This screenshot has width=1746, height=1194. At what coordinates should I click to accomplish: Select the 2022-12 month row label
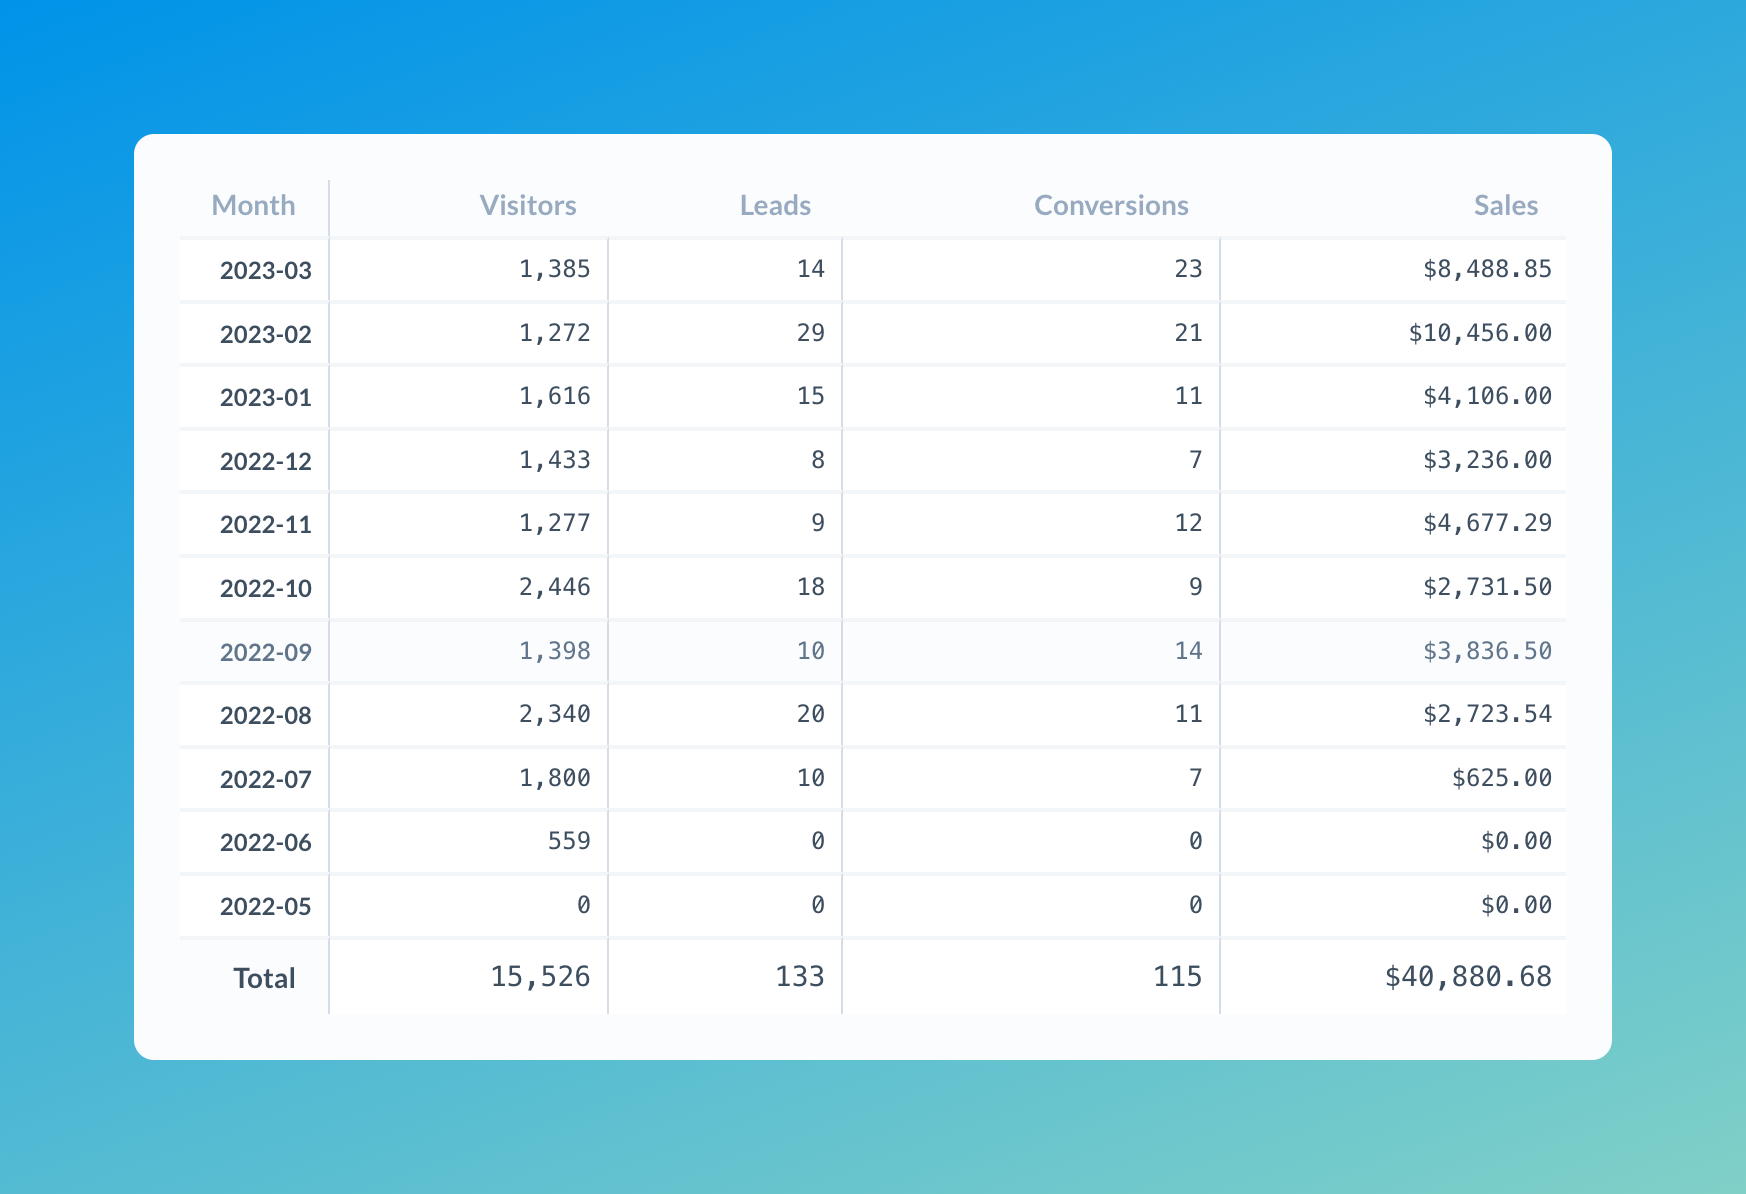point(266,461)
